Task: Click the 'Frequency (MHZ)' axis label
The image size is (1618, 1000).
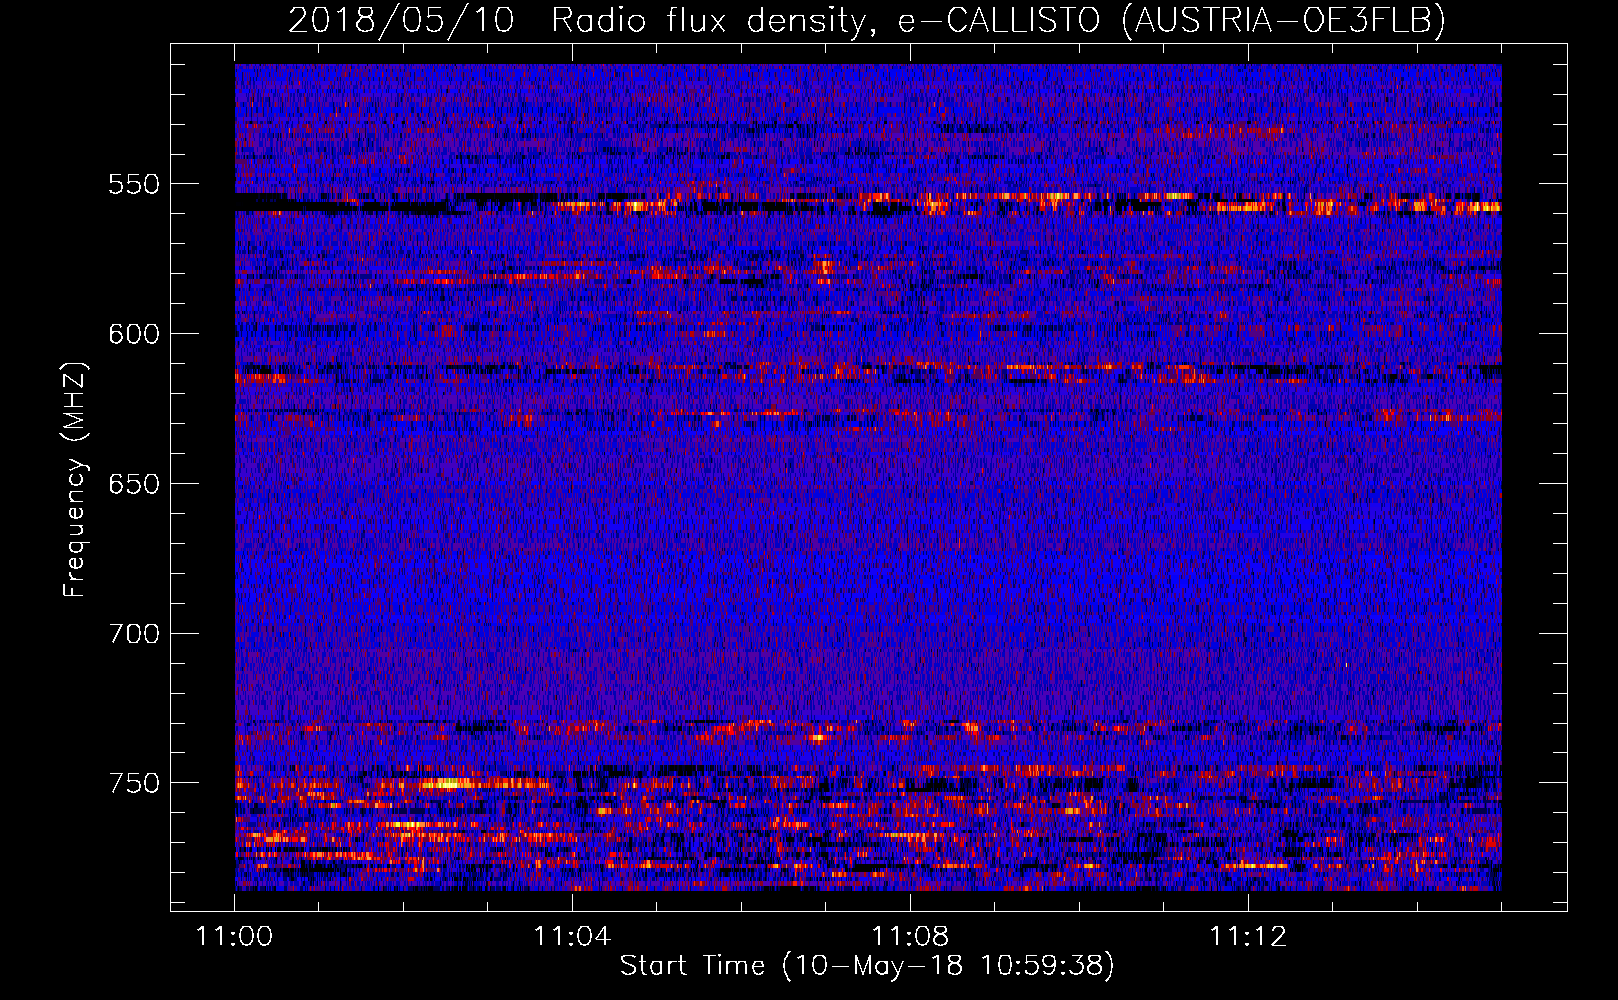Action: [x=76, y=480]
